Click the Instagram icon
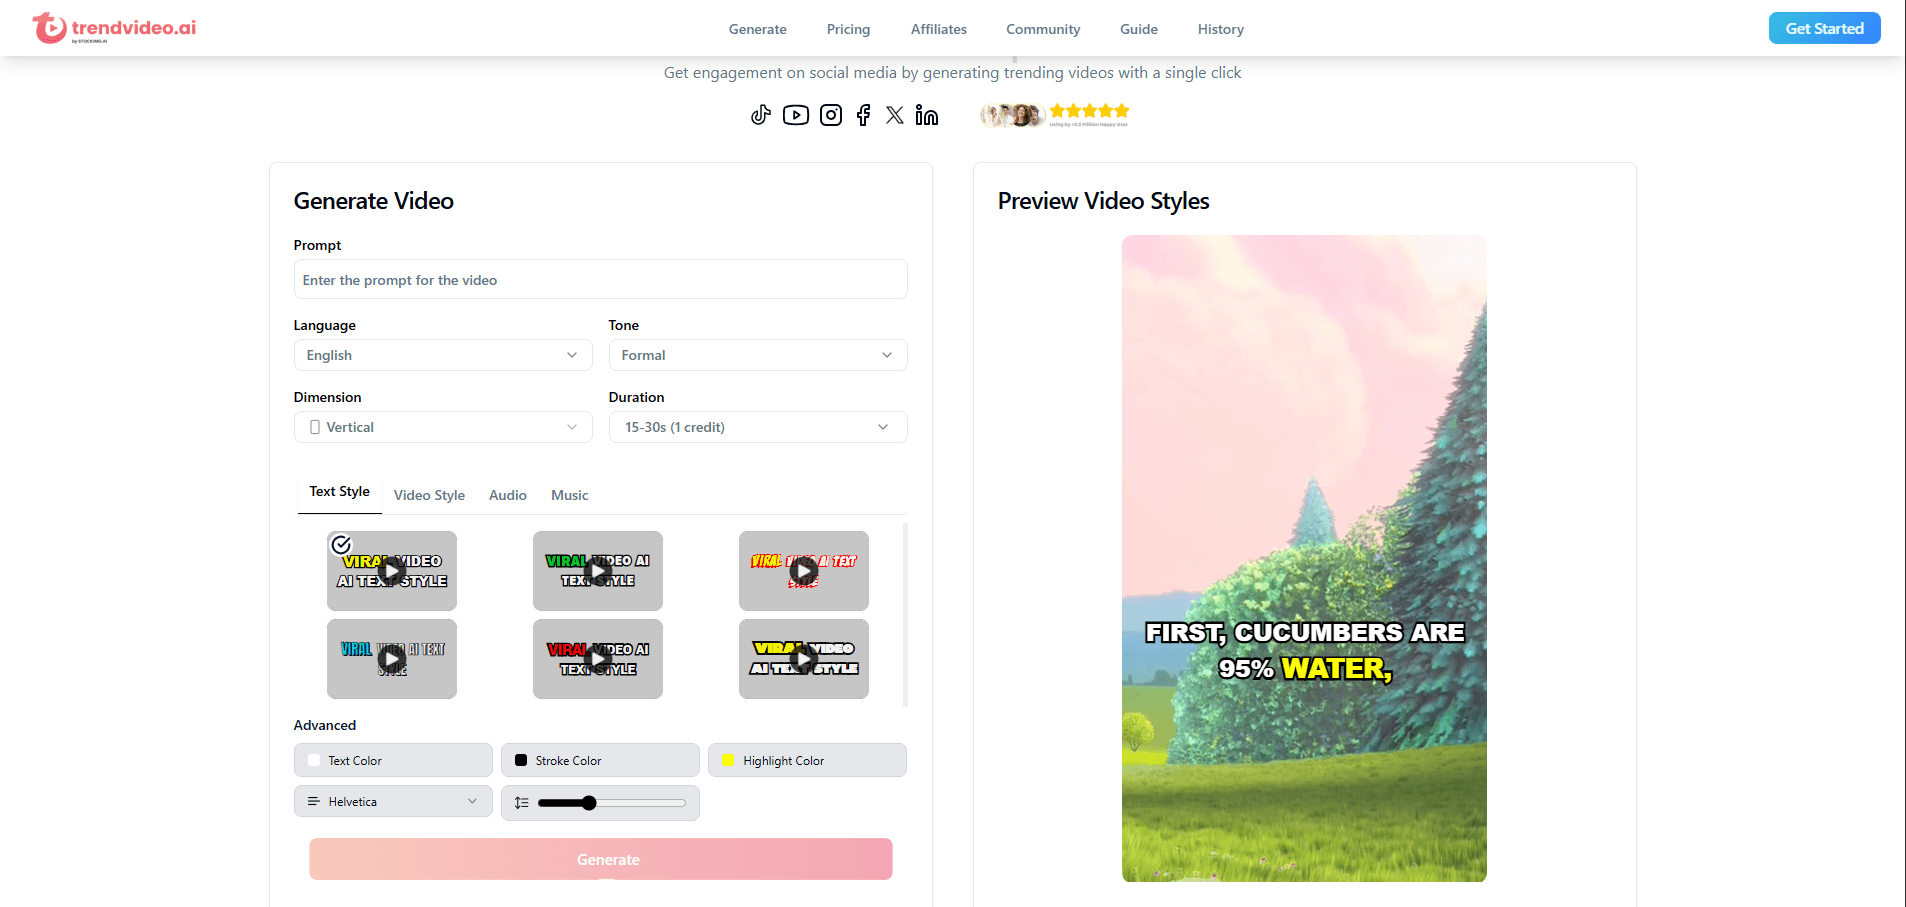Viewport: 1906px width, 907px height. point(831,115)
